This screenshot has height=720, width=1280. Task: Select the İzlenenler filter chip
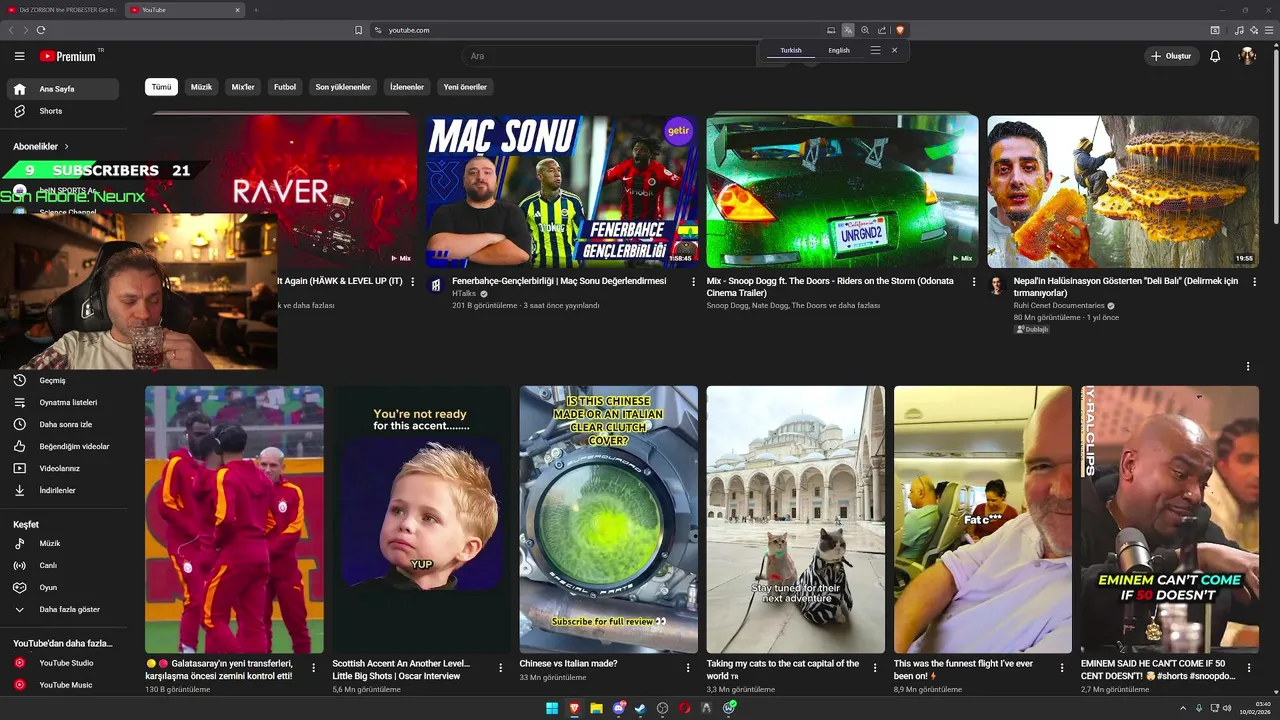click(x=407, y=87)
